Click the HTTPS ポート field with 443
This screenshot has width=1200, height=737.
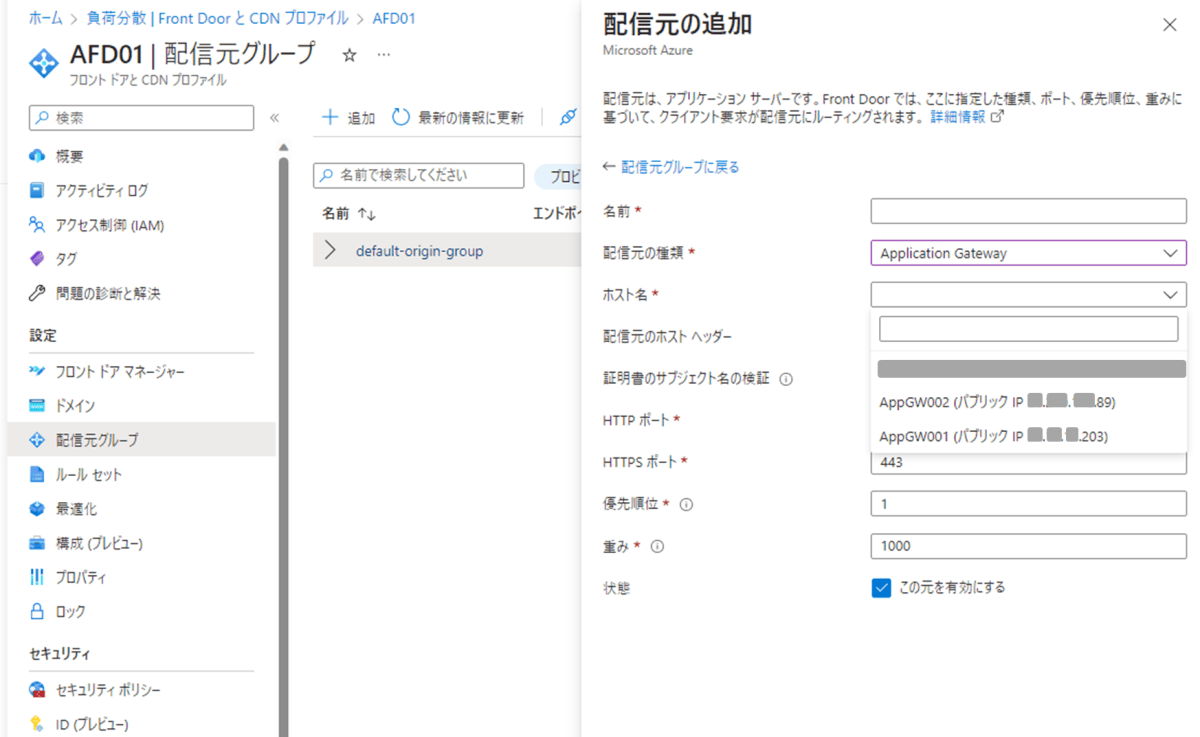tap(1028, 462)
